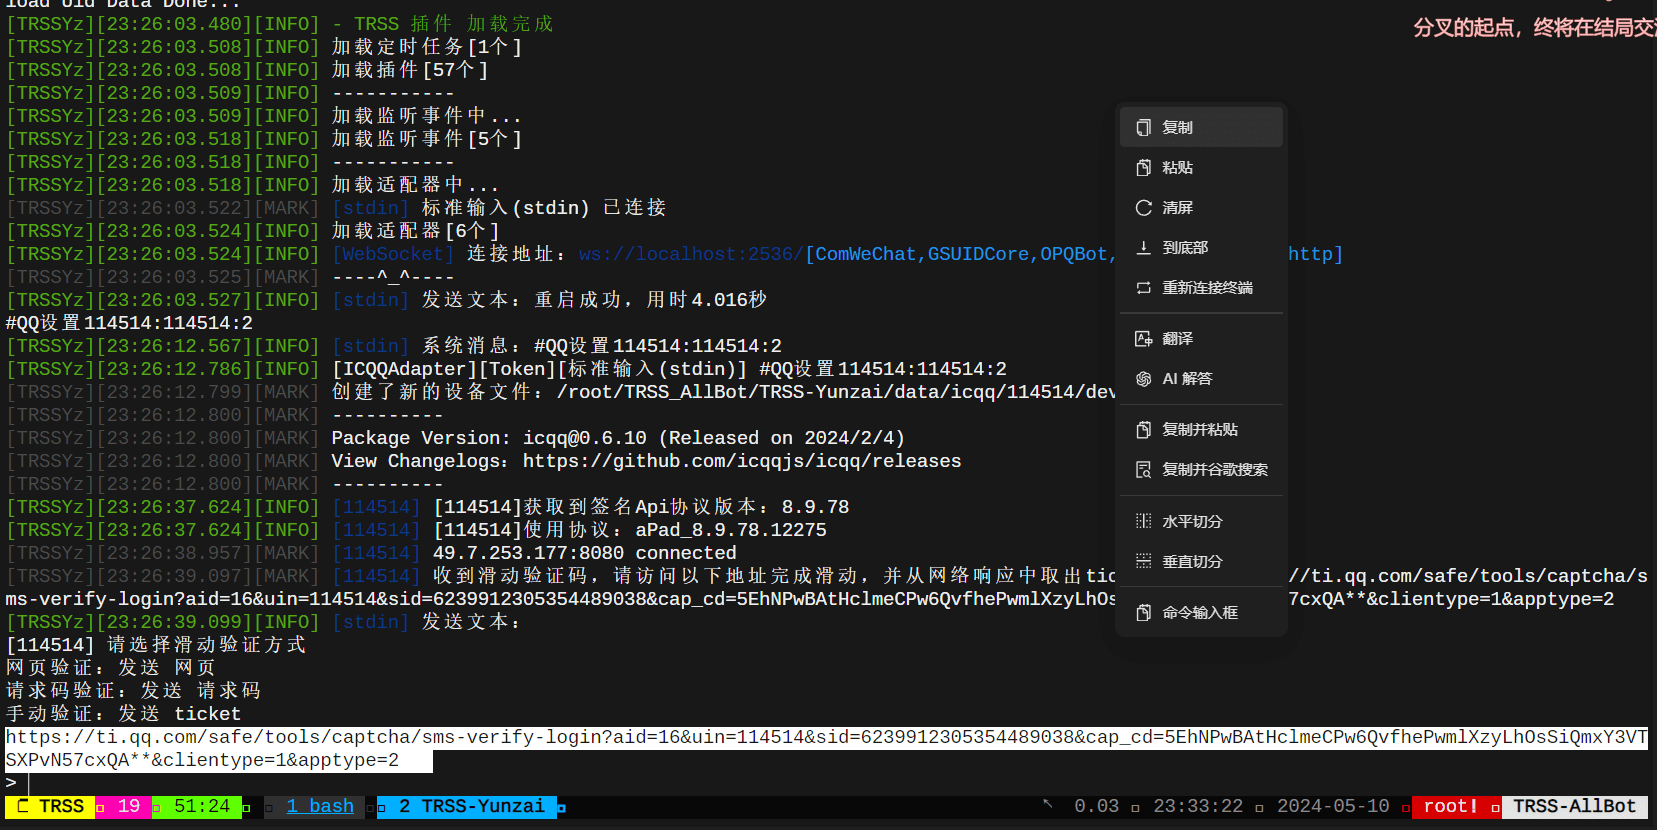Choose 重新连接终端 from the menu

click(x=1207, y=287)
